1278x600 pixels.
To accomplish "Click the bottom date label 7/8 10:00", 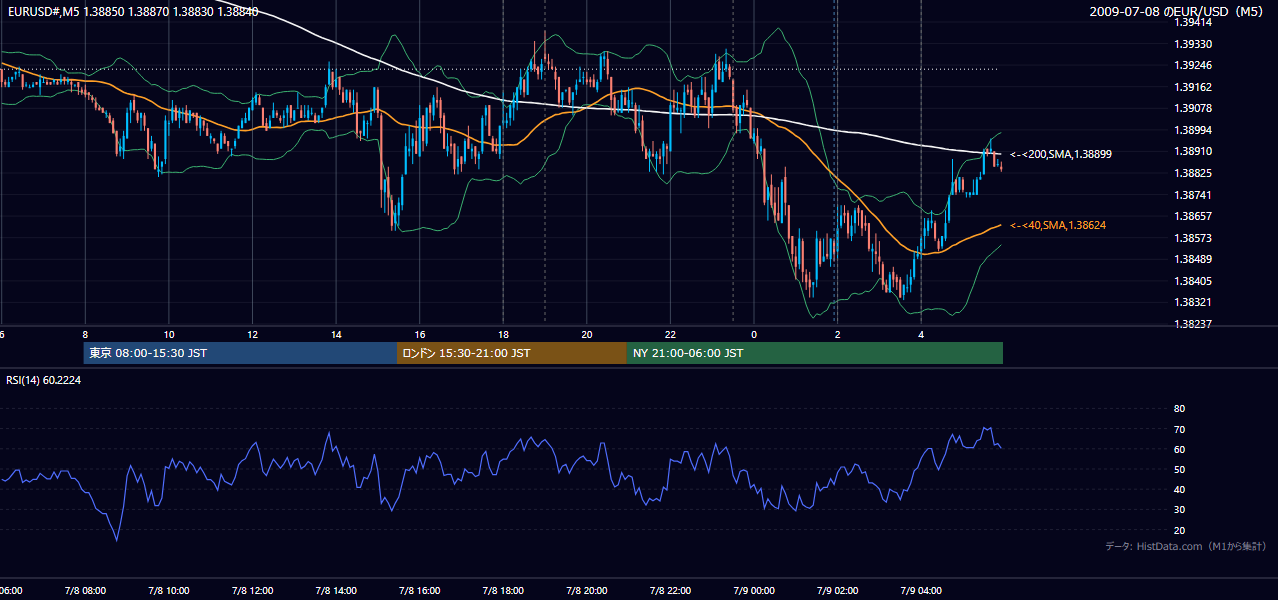I will point(168,591).
